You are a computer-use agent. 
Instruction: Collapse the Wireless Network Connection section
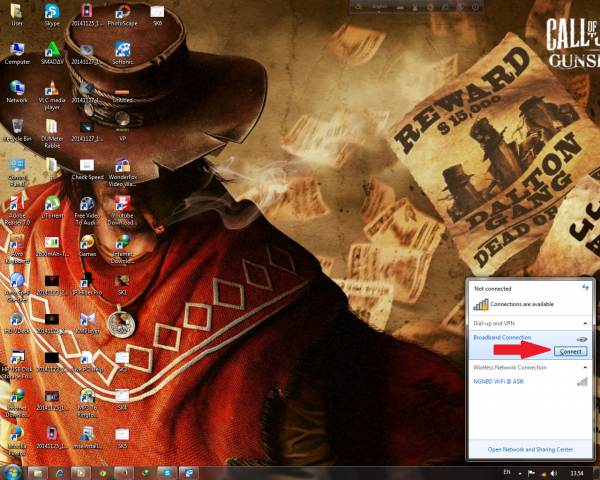click(585, 367)
